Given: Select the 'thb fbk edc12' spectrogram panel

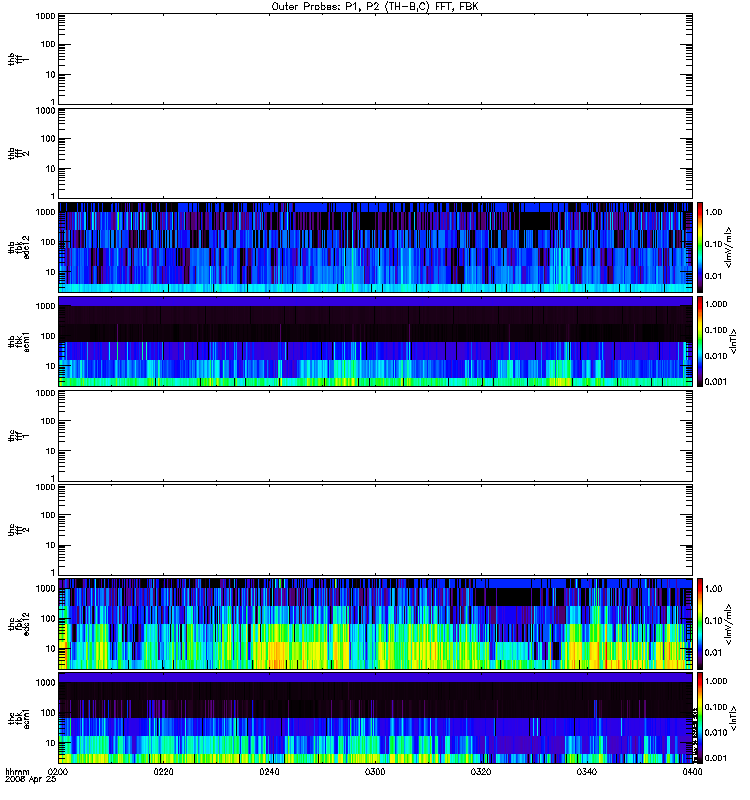Looking at the screenshot, I should (x=376, y=247).
